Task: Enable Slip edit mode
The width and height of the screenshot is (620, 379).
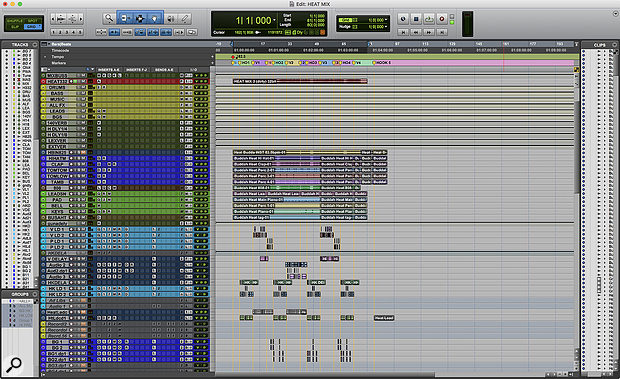Action: click(x=15, y=27)
